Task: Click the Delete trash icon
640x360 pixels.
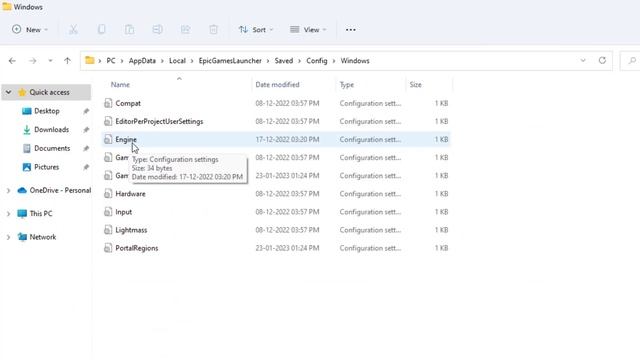Action: point(213,30)
